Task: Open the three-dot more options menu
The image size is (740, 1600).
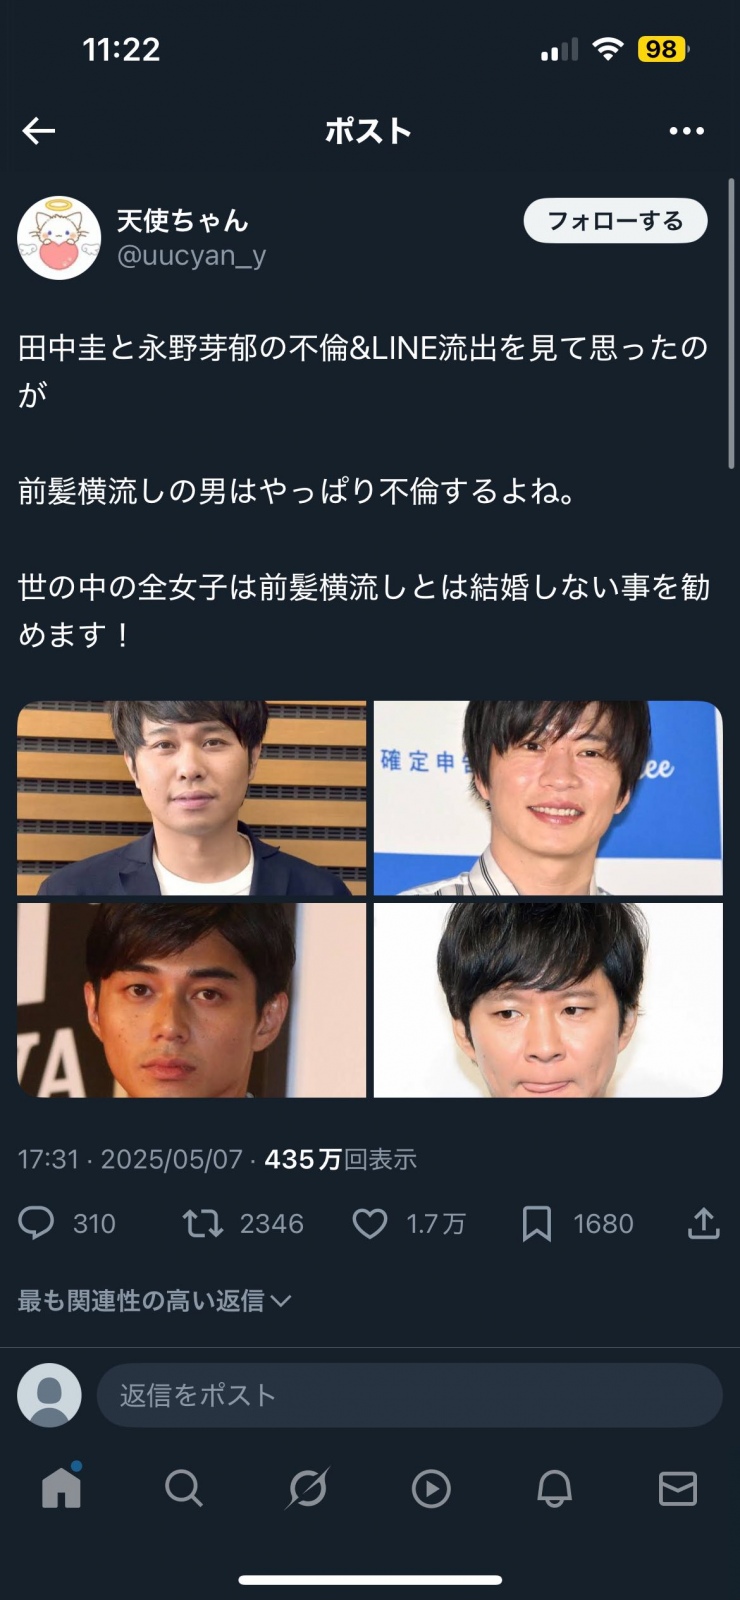Action: coord(686,131)
